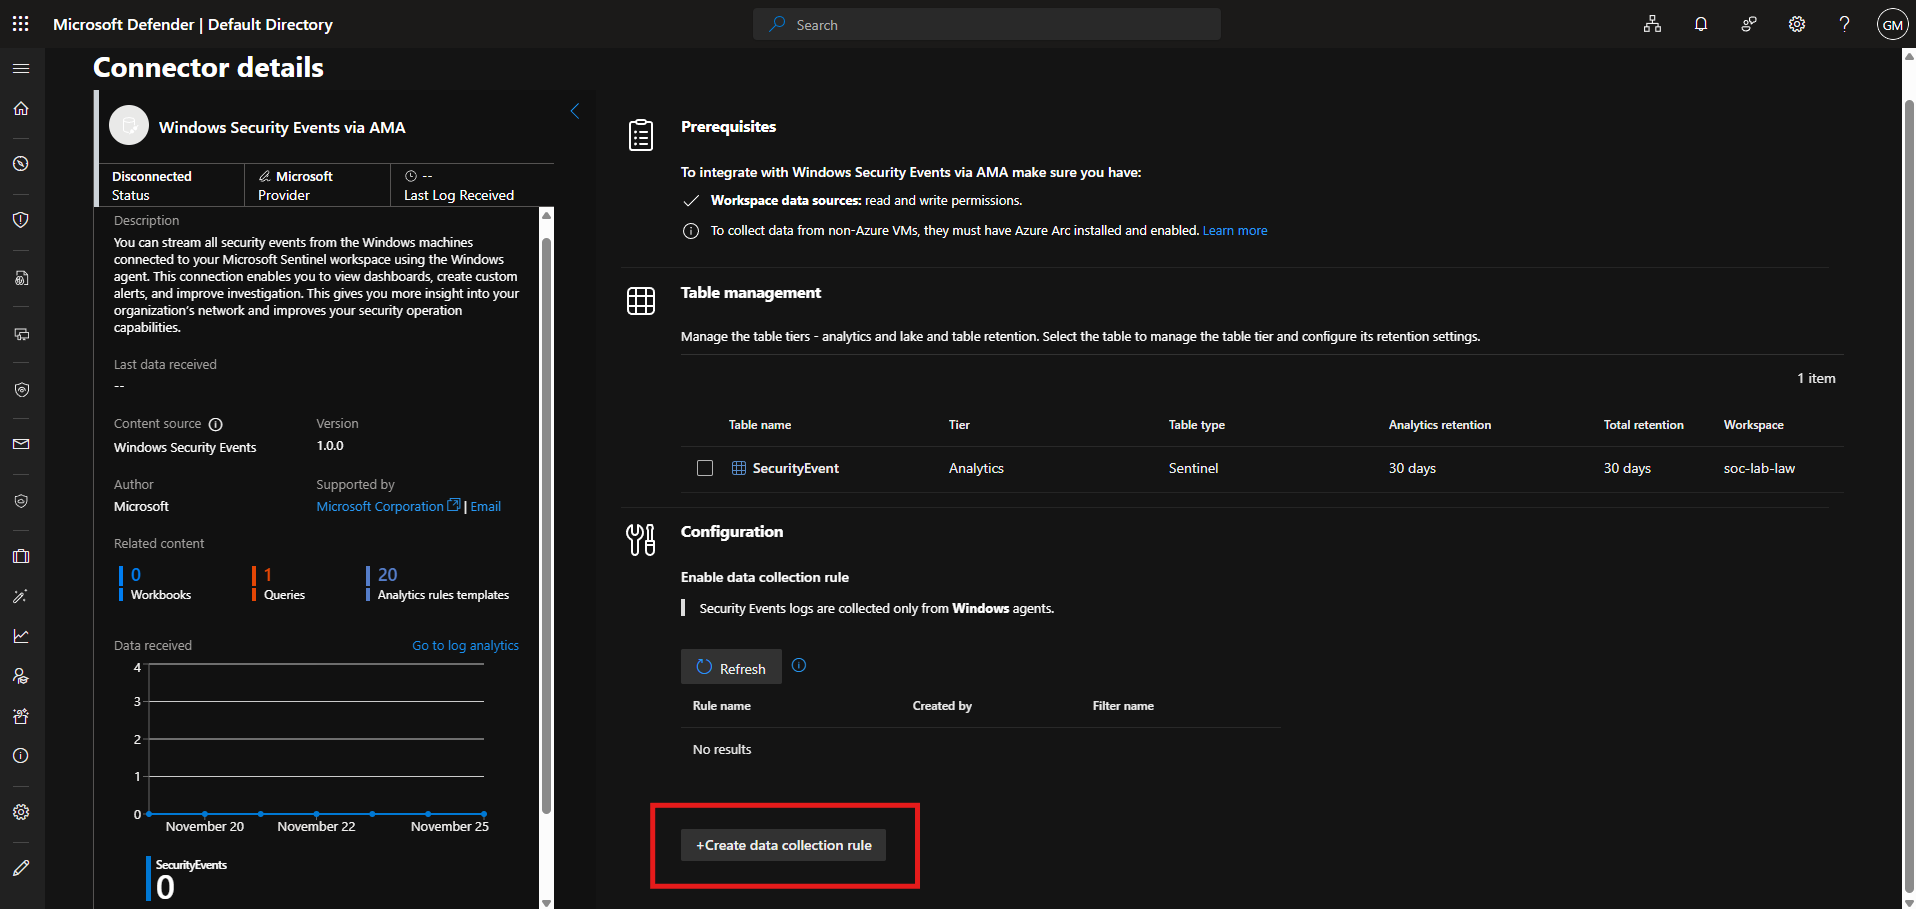Collapse the connector details side panel chevron

point(575,111)
